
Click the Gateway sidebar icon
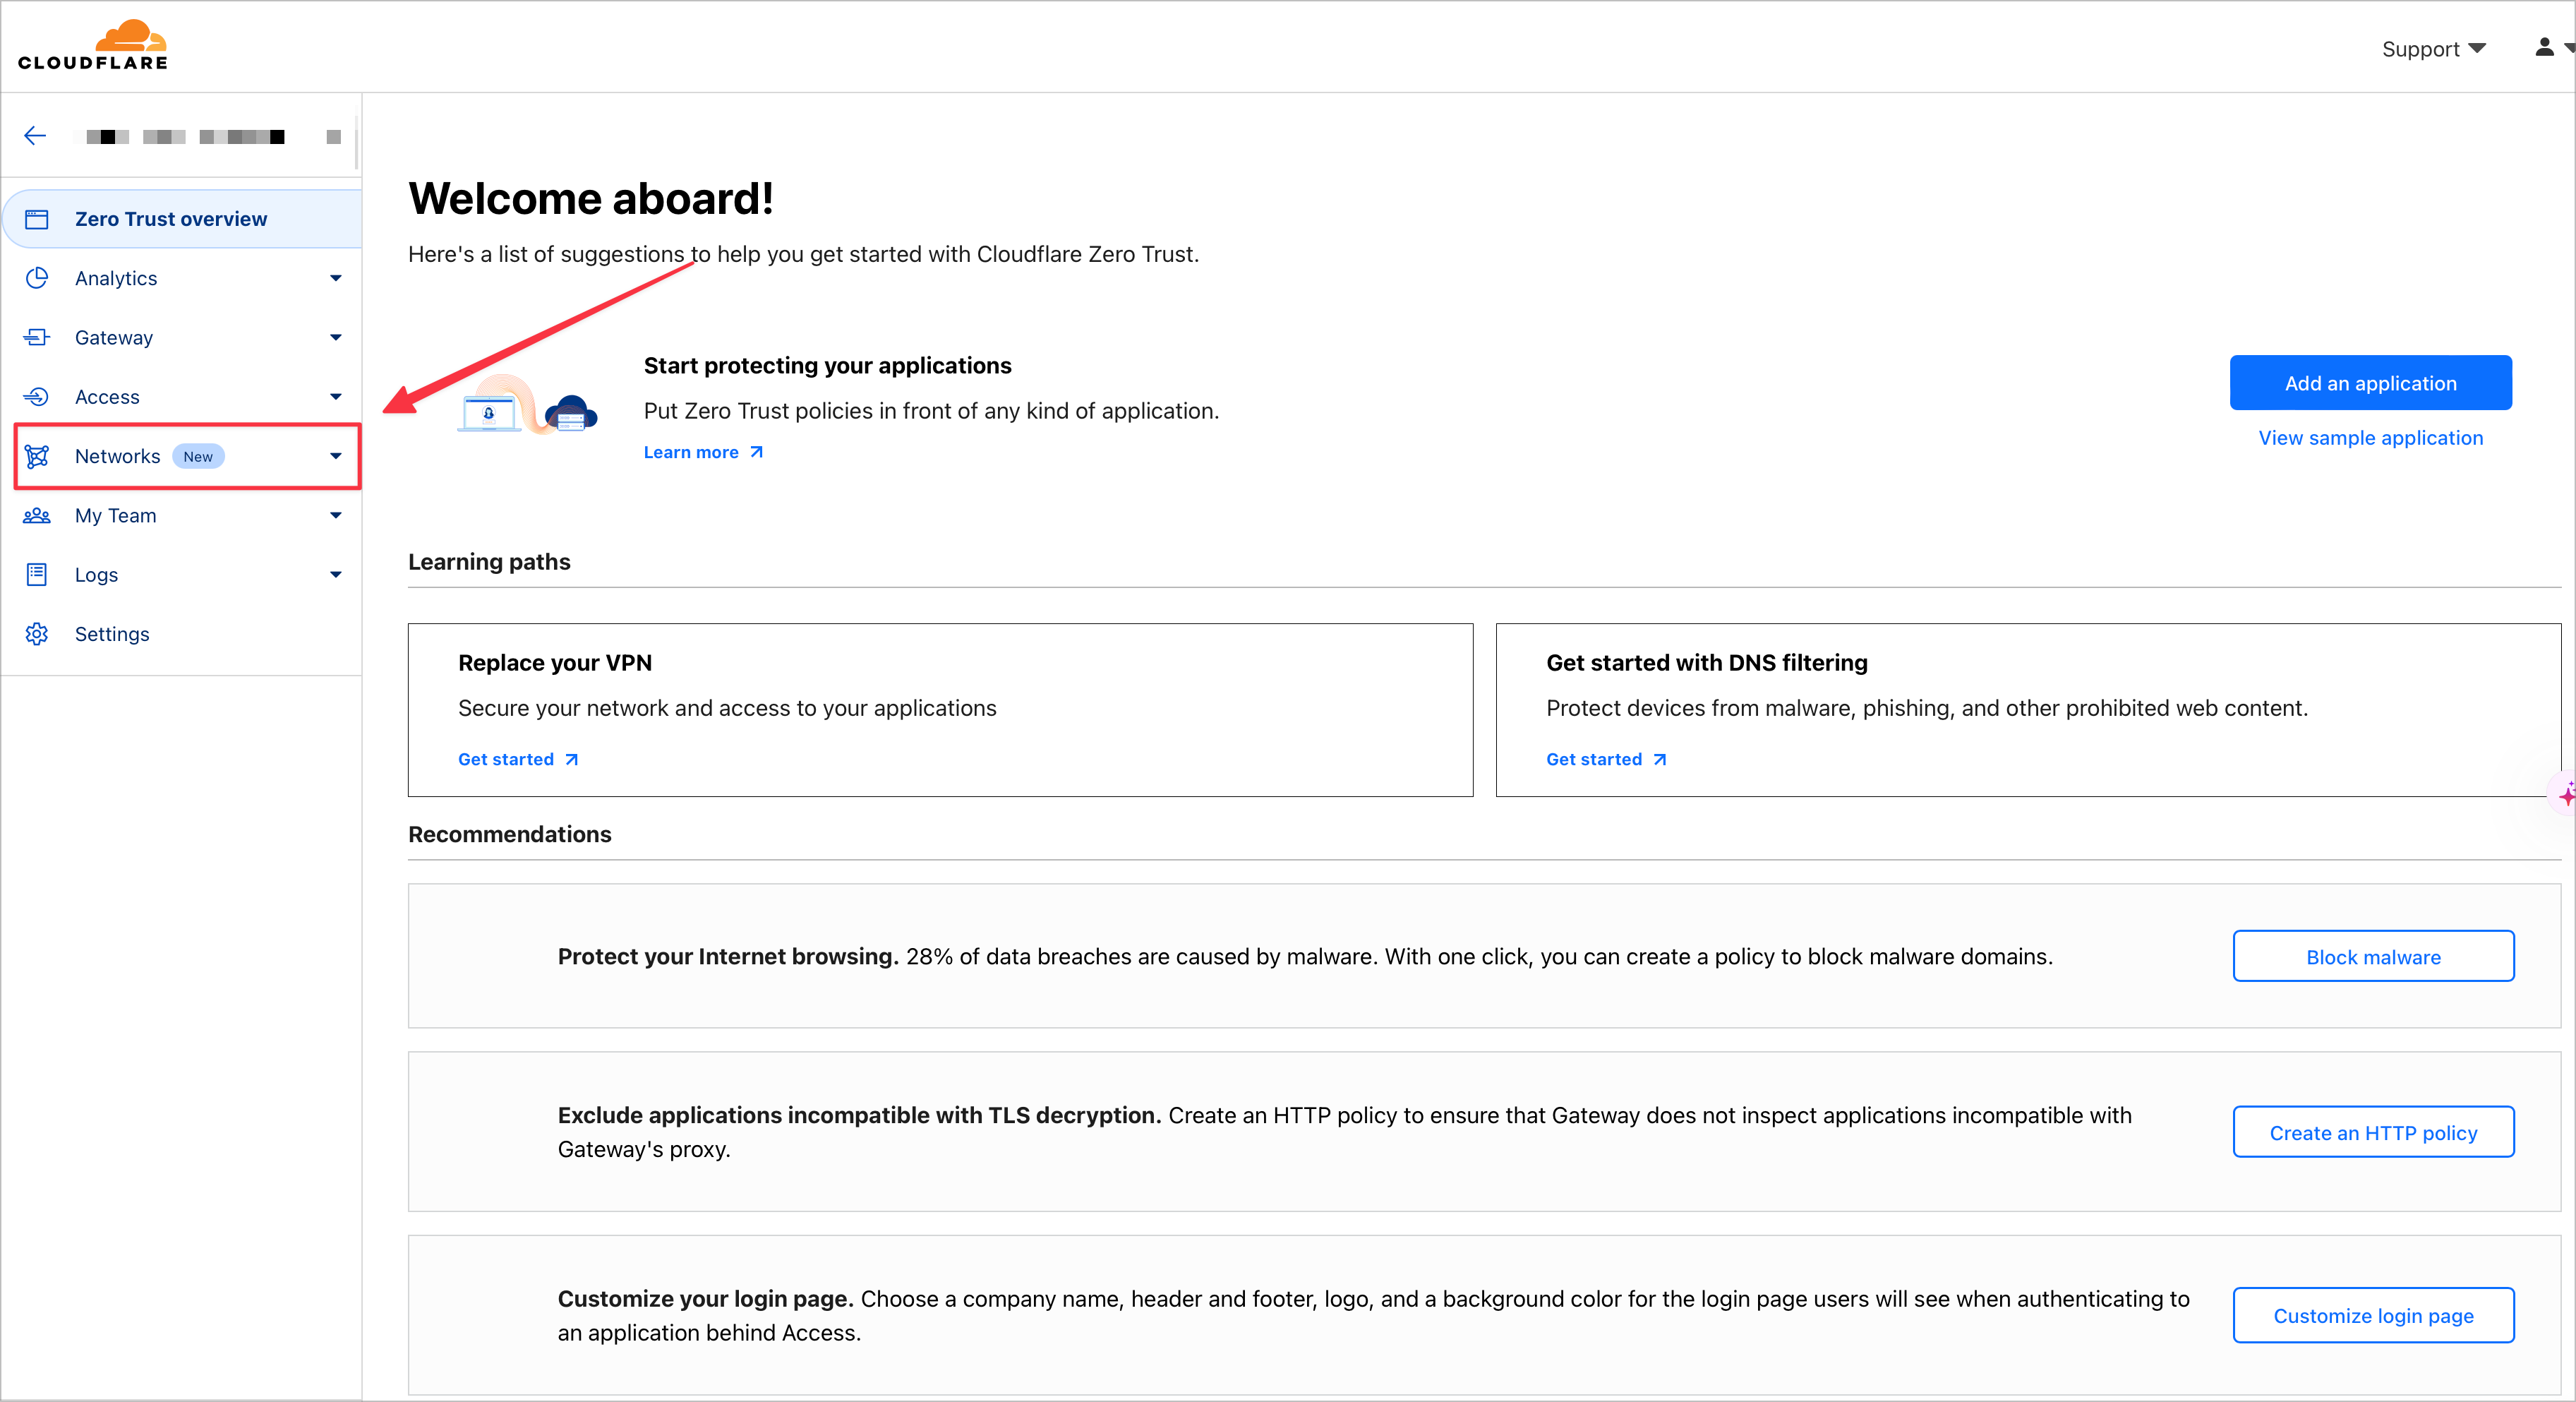pyautogui.click(x=37, y=337)
